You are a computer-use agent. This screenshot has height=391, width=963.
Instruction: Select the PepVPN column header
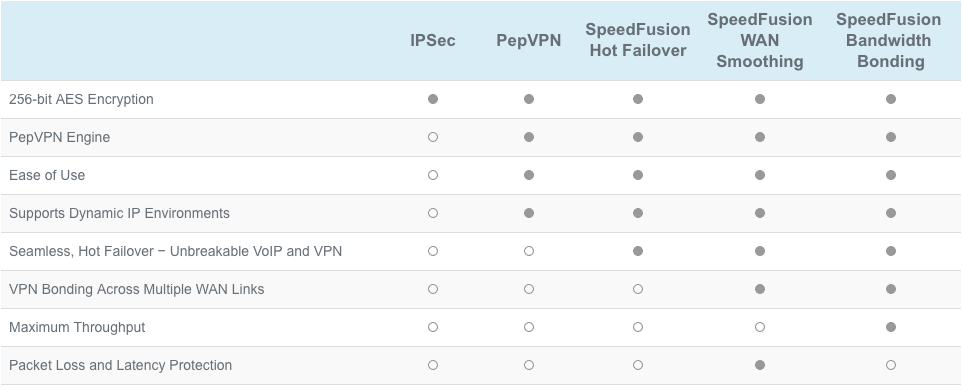529,41
